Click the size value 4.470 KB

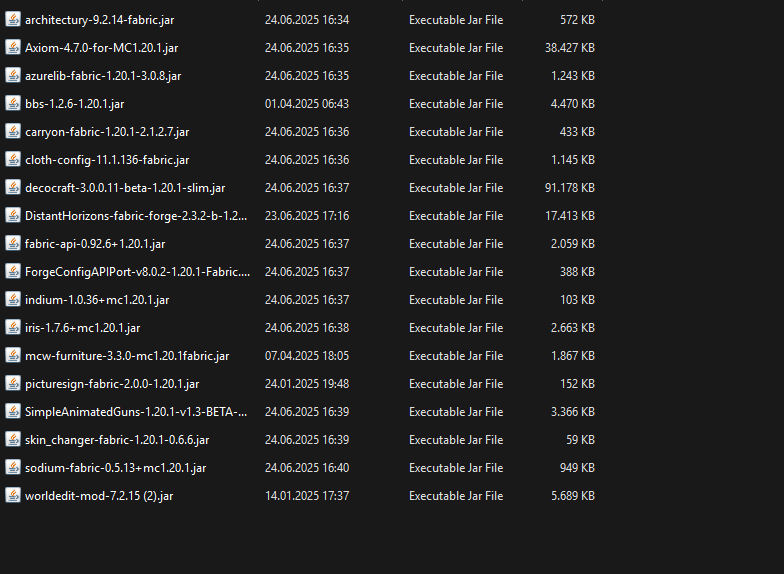tap(572, 104)
